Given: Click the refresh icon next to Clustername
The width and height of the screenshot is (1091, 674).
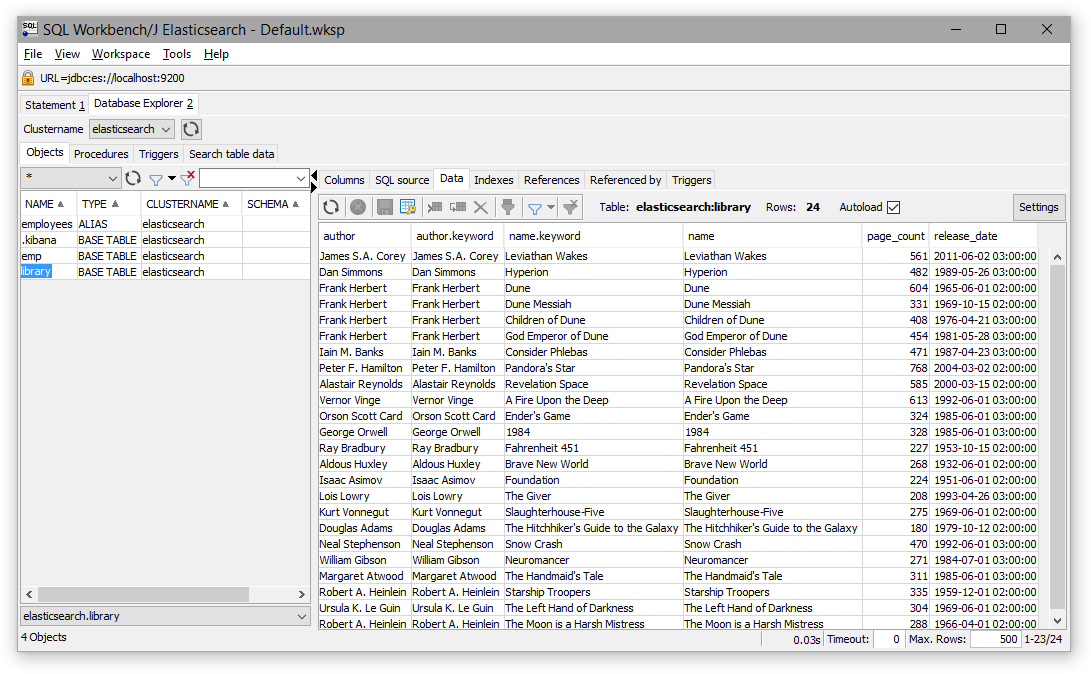Looking at the screenshot, I should [190, 128].
